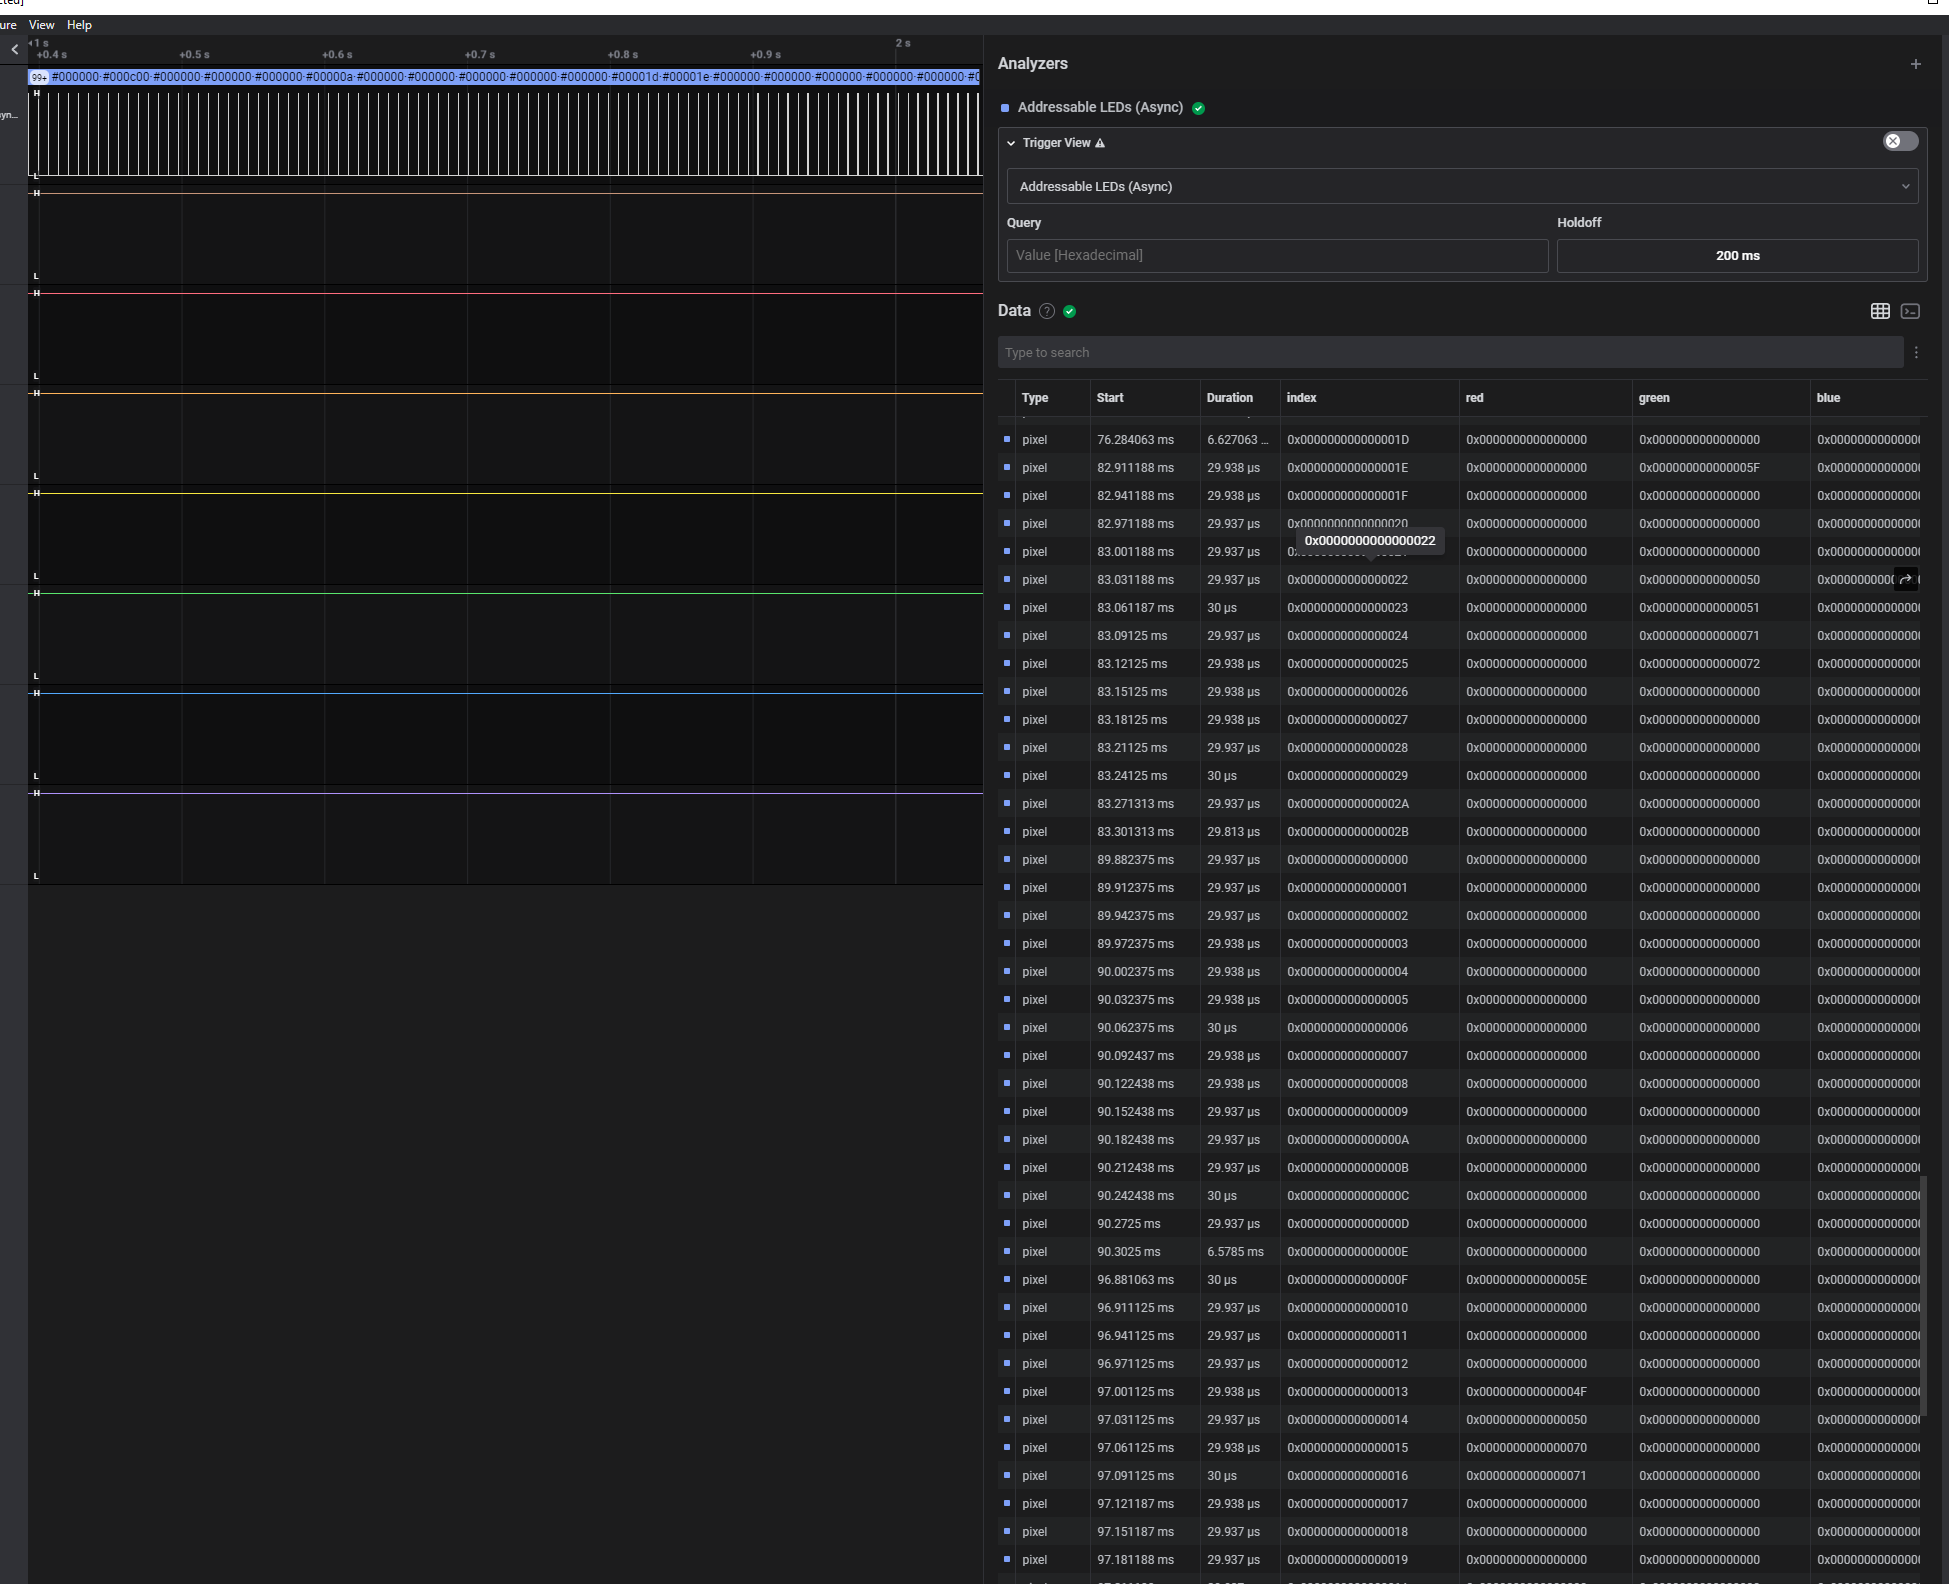Click the index column header
Viewport: 1949px width, 1584px height.
coord(1301,398)
